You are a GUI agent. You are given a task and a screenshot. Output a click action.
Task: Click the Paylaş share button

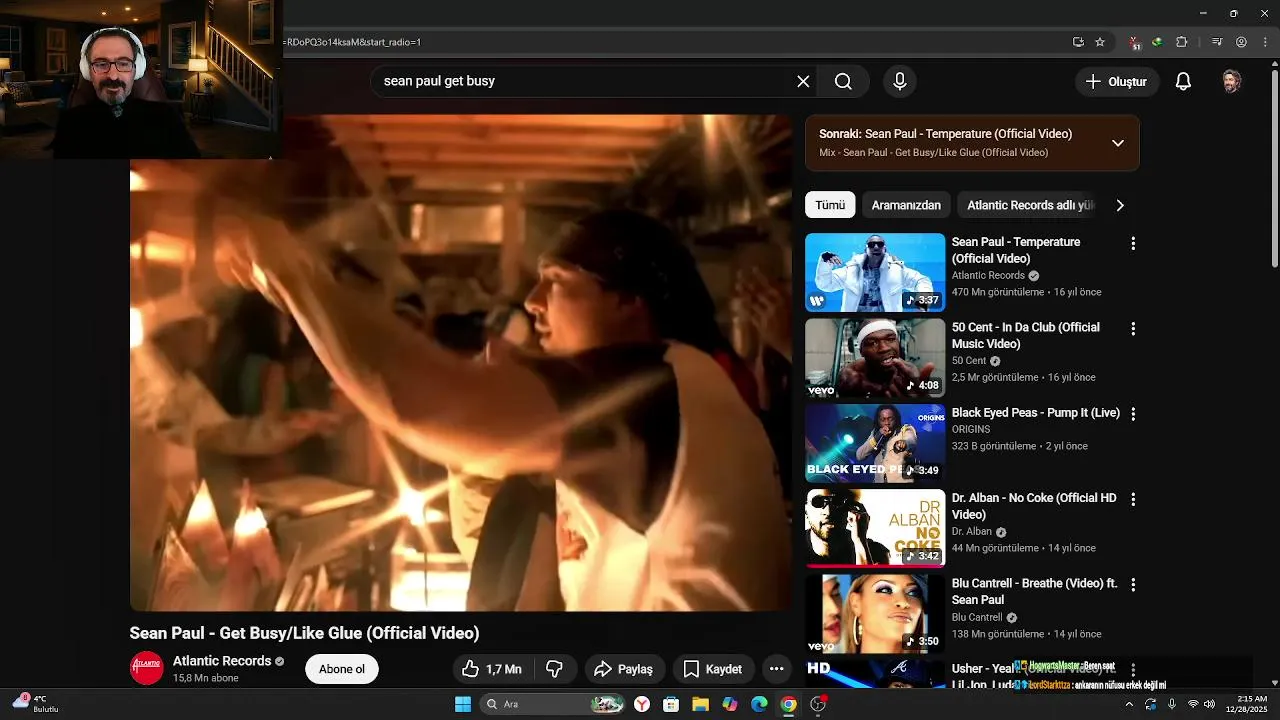[x=622, y=669]
